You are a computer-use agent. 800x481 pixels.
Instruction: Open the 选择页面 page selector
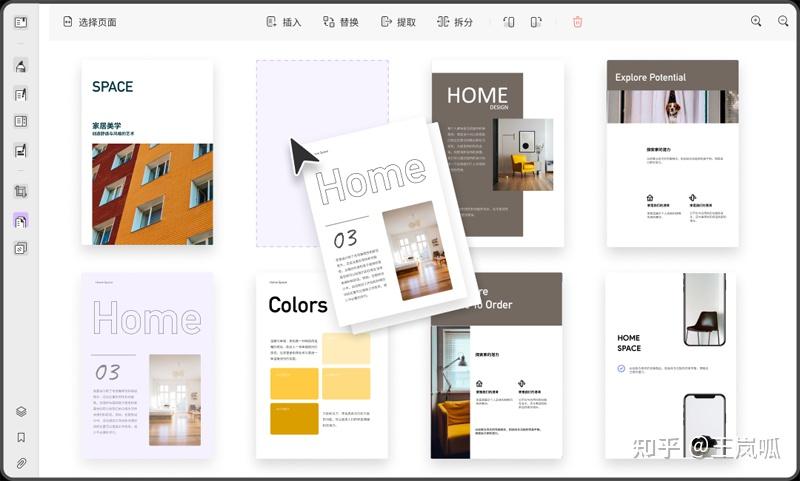click(90, 22)
